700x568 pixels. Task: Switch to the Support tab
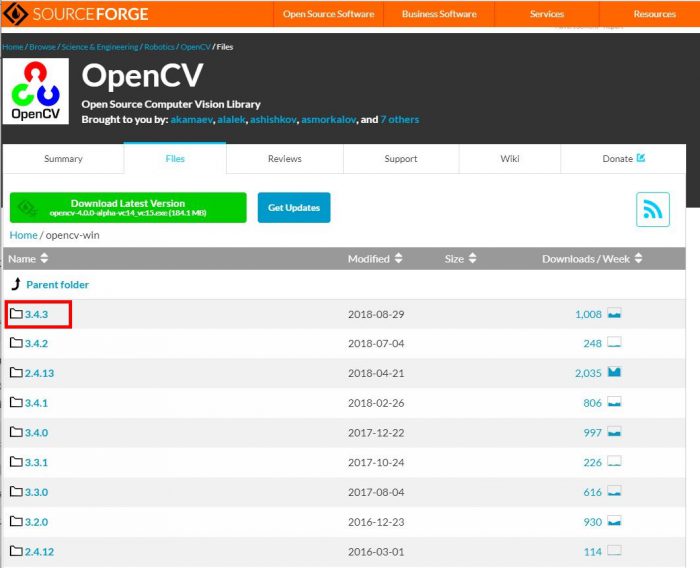point(401,159)
